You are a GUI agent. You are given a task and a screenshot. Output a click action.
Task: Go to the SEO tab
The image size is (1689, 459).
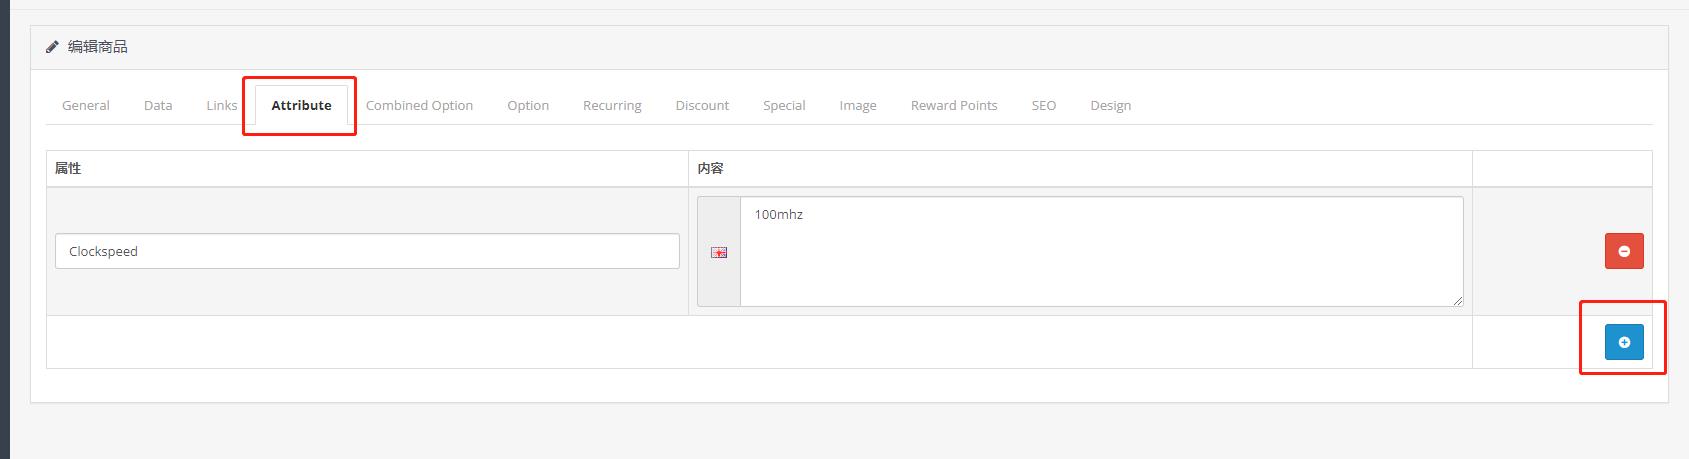pos(1043,105)
